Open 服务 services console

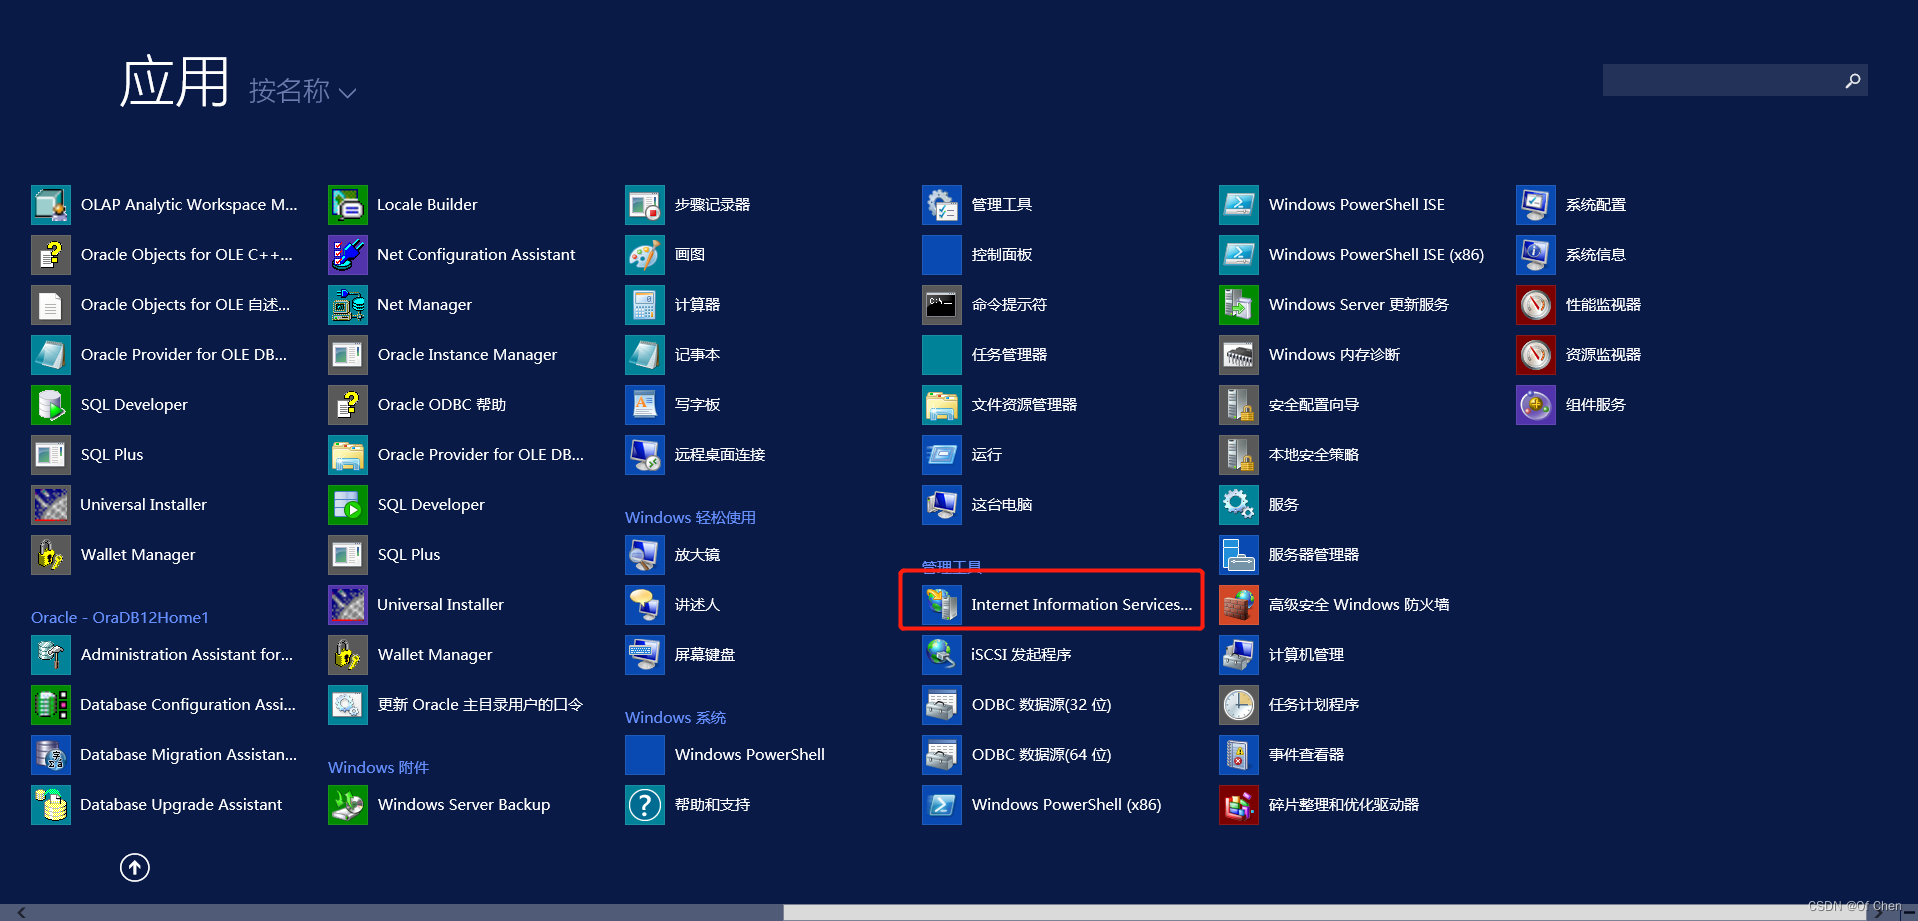point(1260,505)
